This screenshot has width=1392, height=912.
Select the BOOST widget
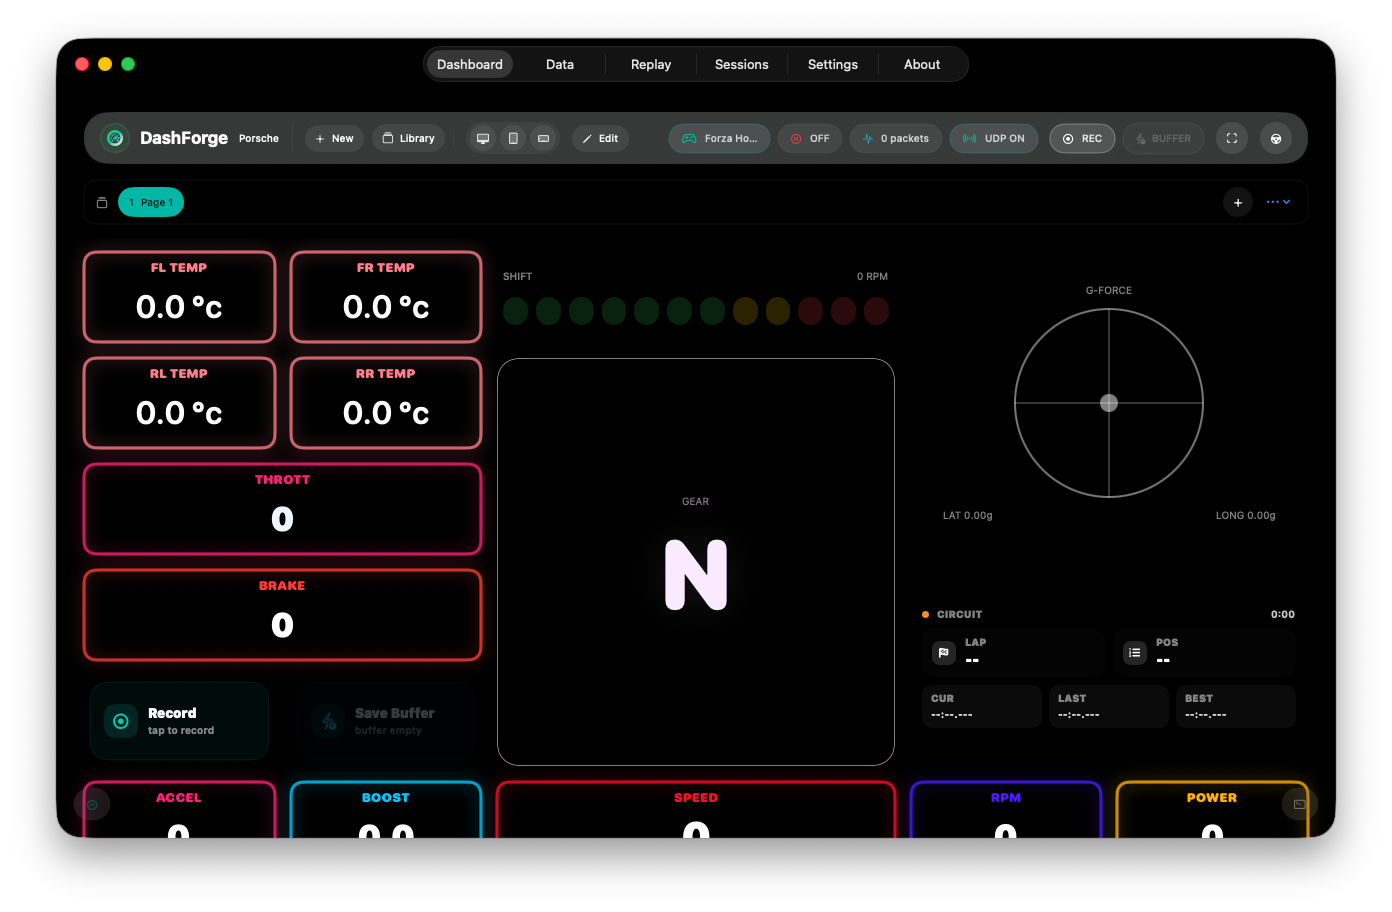386,810
